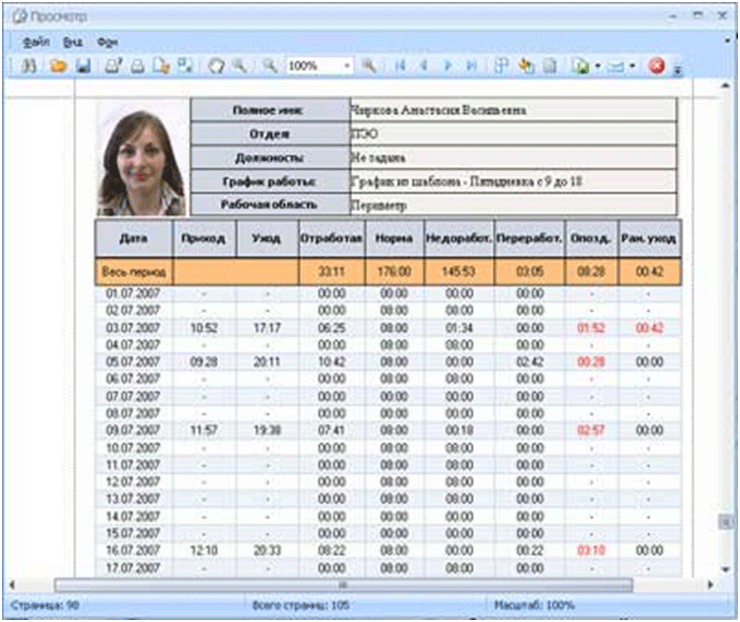Click the page background color icon

[526, 66]
